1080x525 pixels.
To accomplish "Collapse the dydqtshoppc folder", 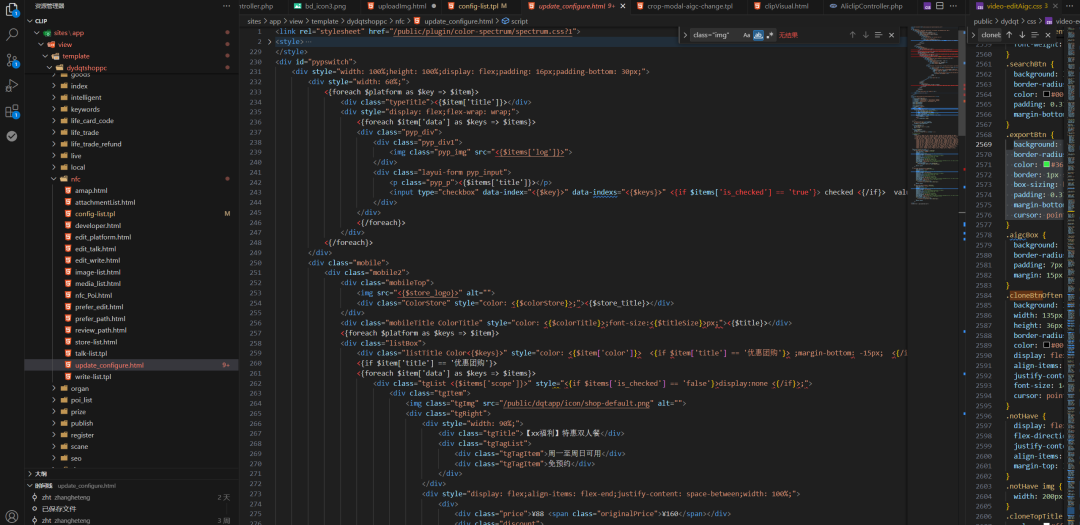I will point(50,68).
